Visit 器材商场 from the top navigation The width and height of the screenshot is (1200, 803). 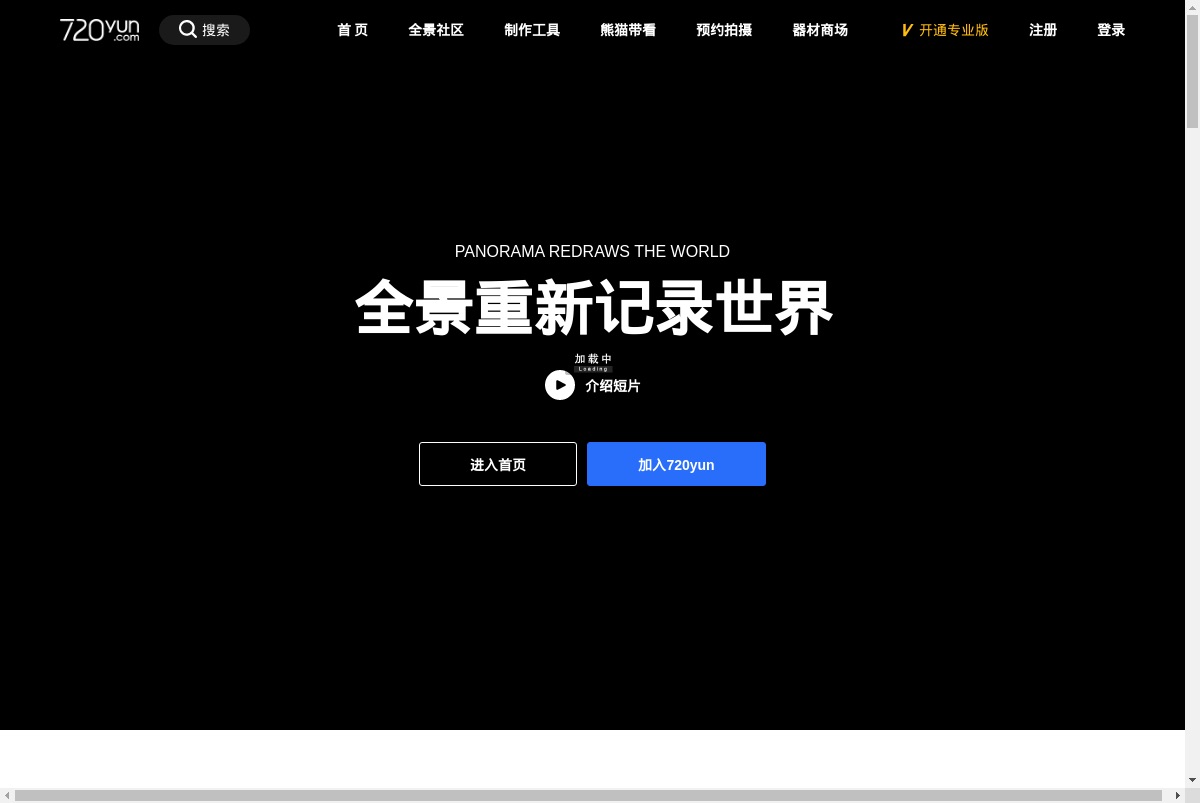[820, 30]
